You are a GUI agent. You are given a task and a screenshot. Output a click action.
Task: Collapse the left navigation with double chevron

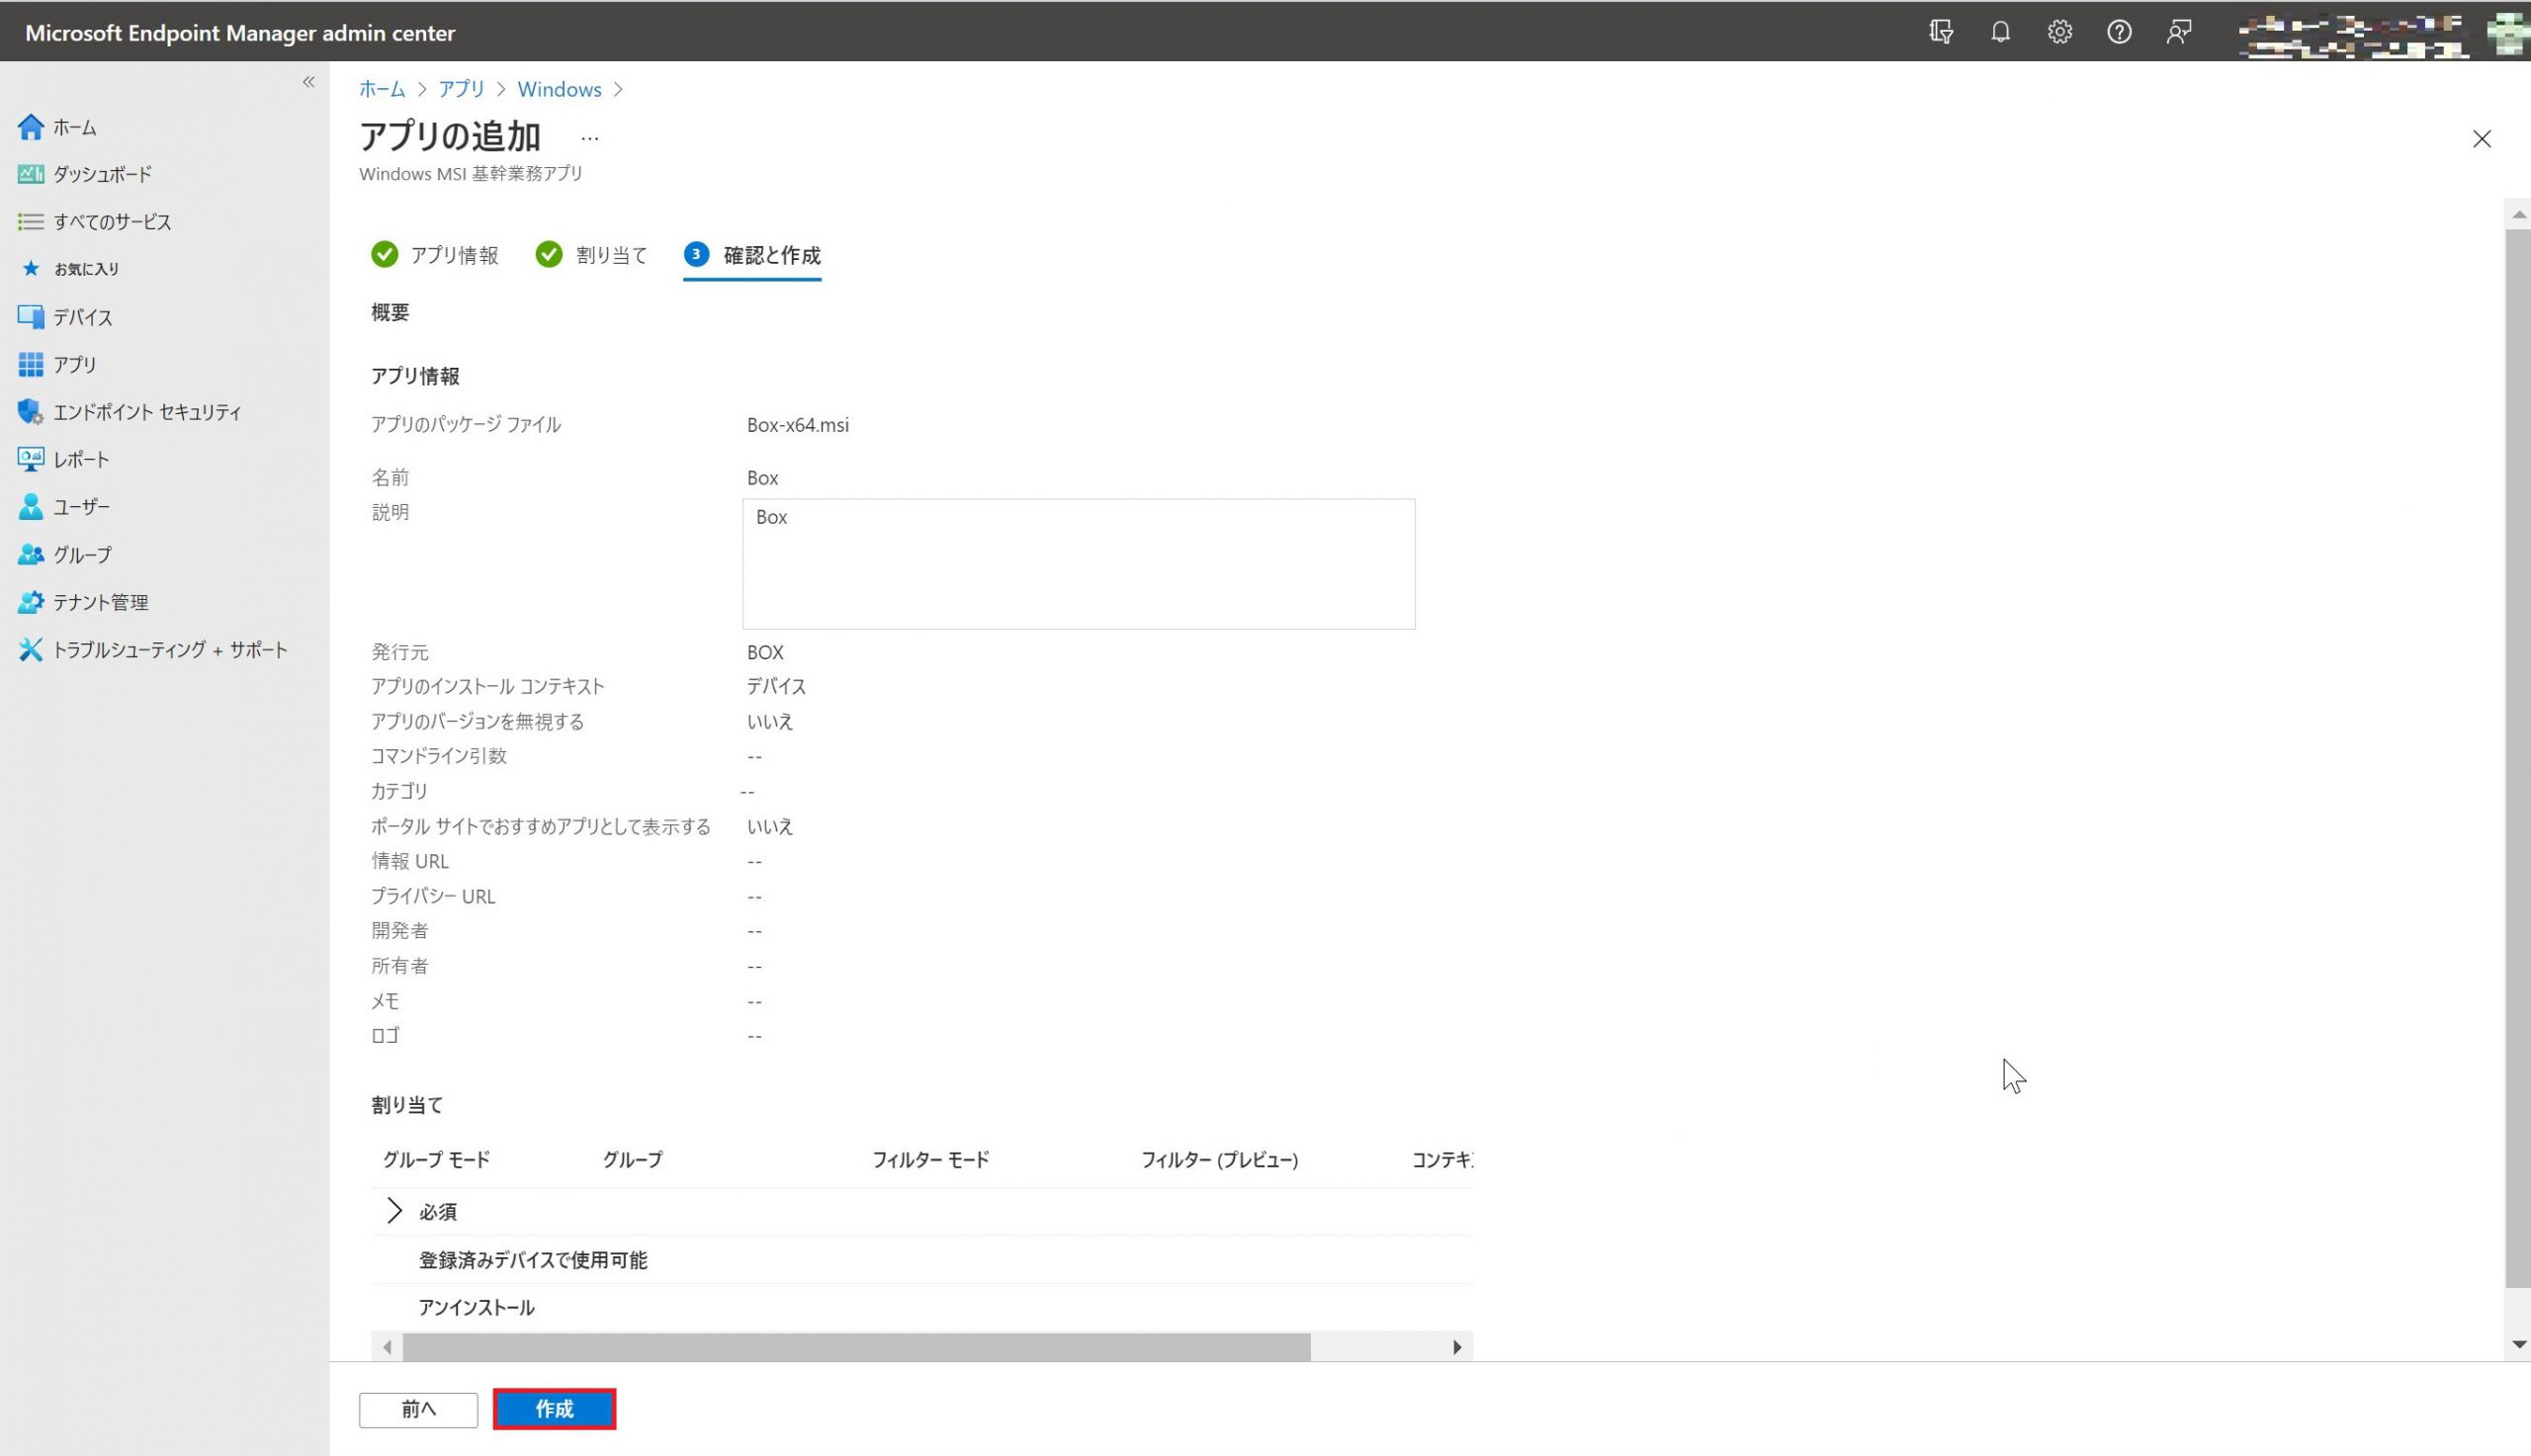pyautogui.click(x=308, y=82)
